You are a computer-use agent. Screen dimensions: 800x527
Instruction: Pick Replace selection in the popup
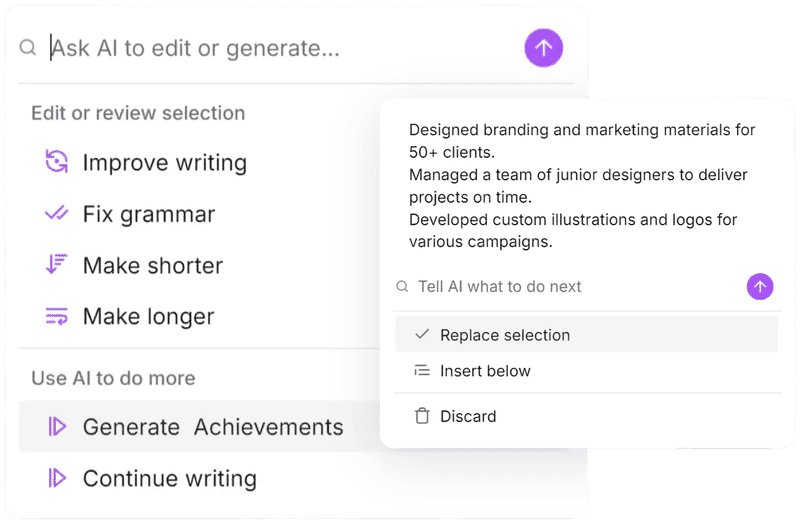(505, 335)
